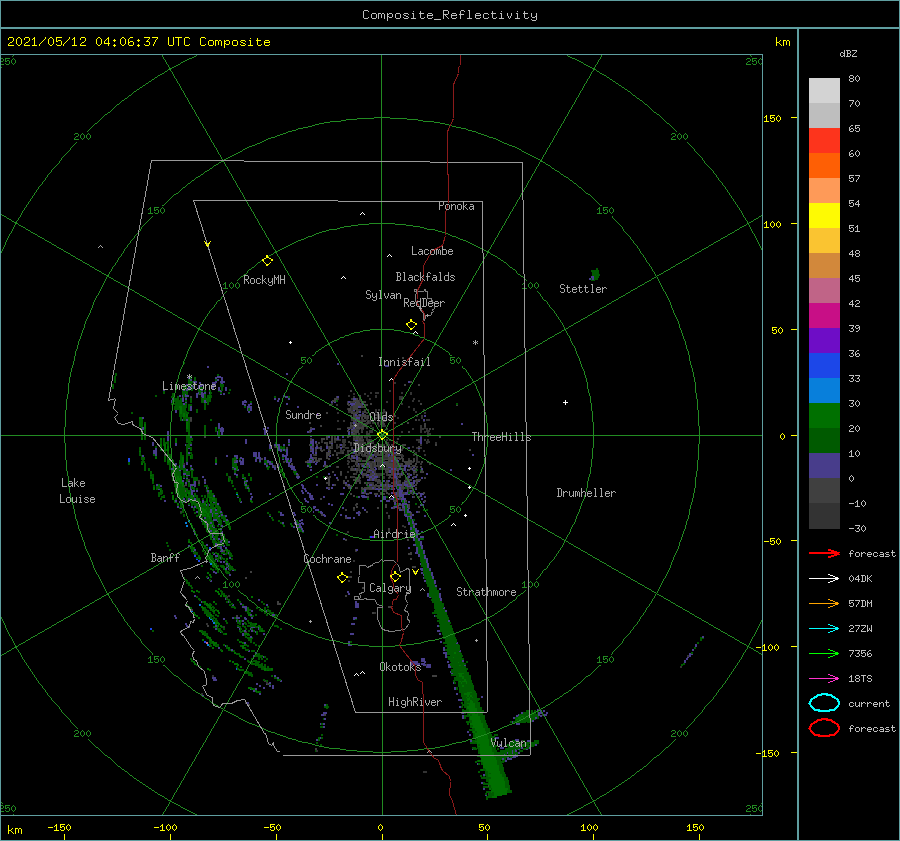Viewport: 900px width, 841px height.
Task: Click the magenta 42 dBZ color swatch
Action: (824, 315)
